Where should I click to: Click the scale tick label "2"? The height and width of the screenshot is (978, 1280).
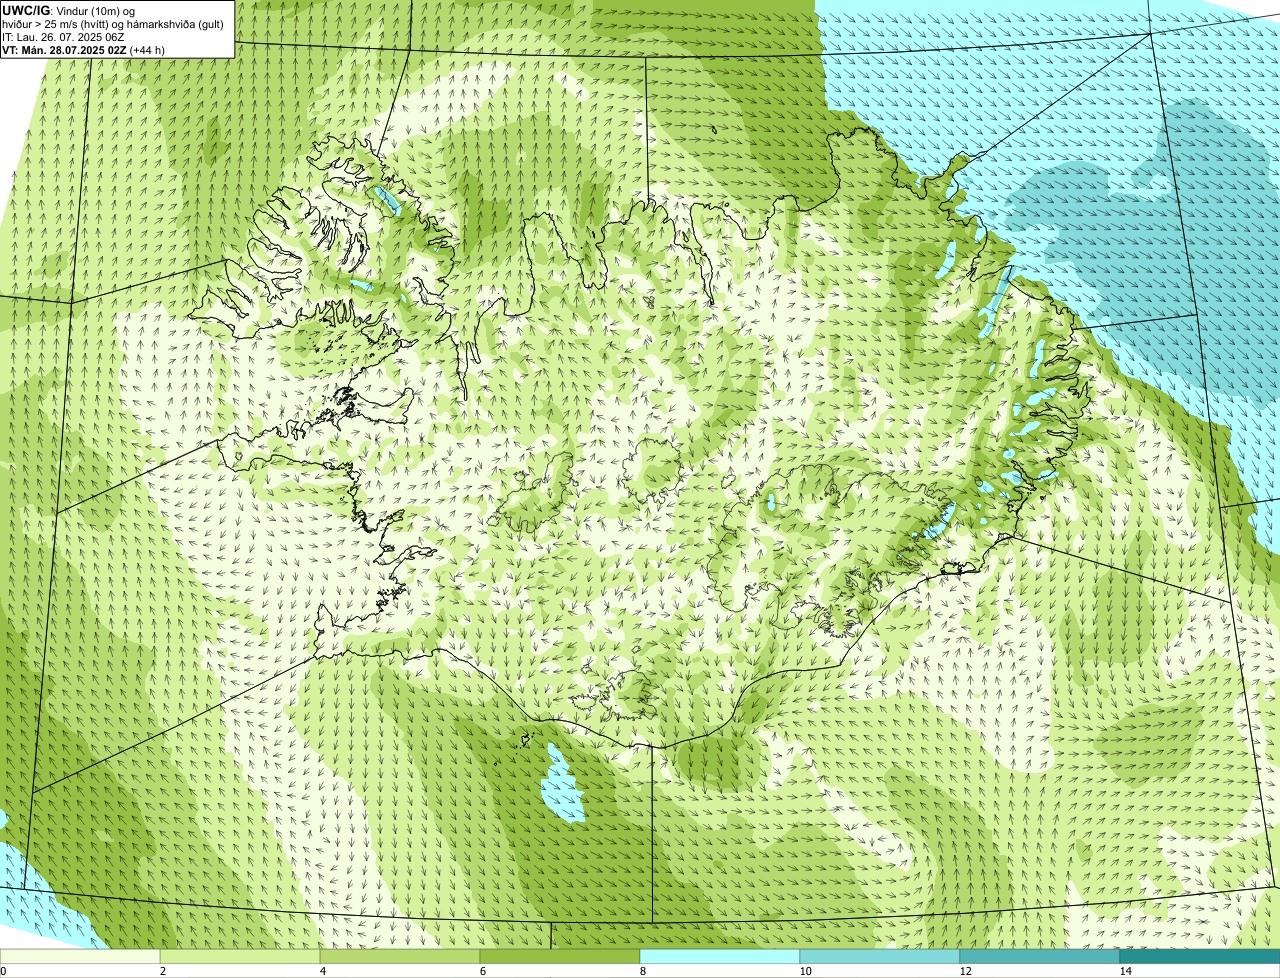(x=162, y=971)
